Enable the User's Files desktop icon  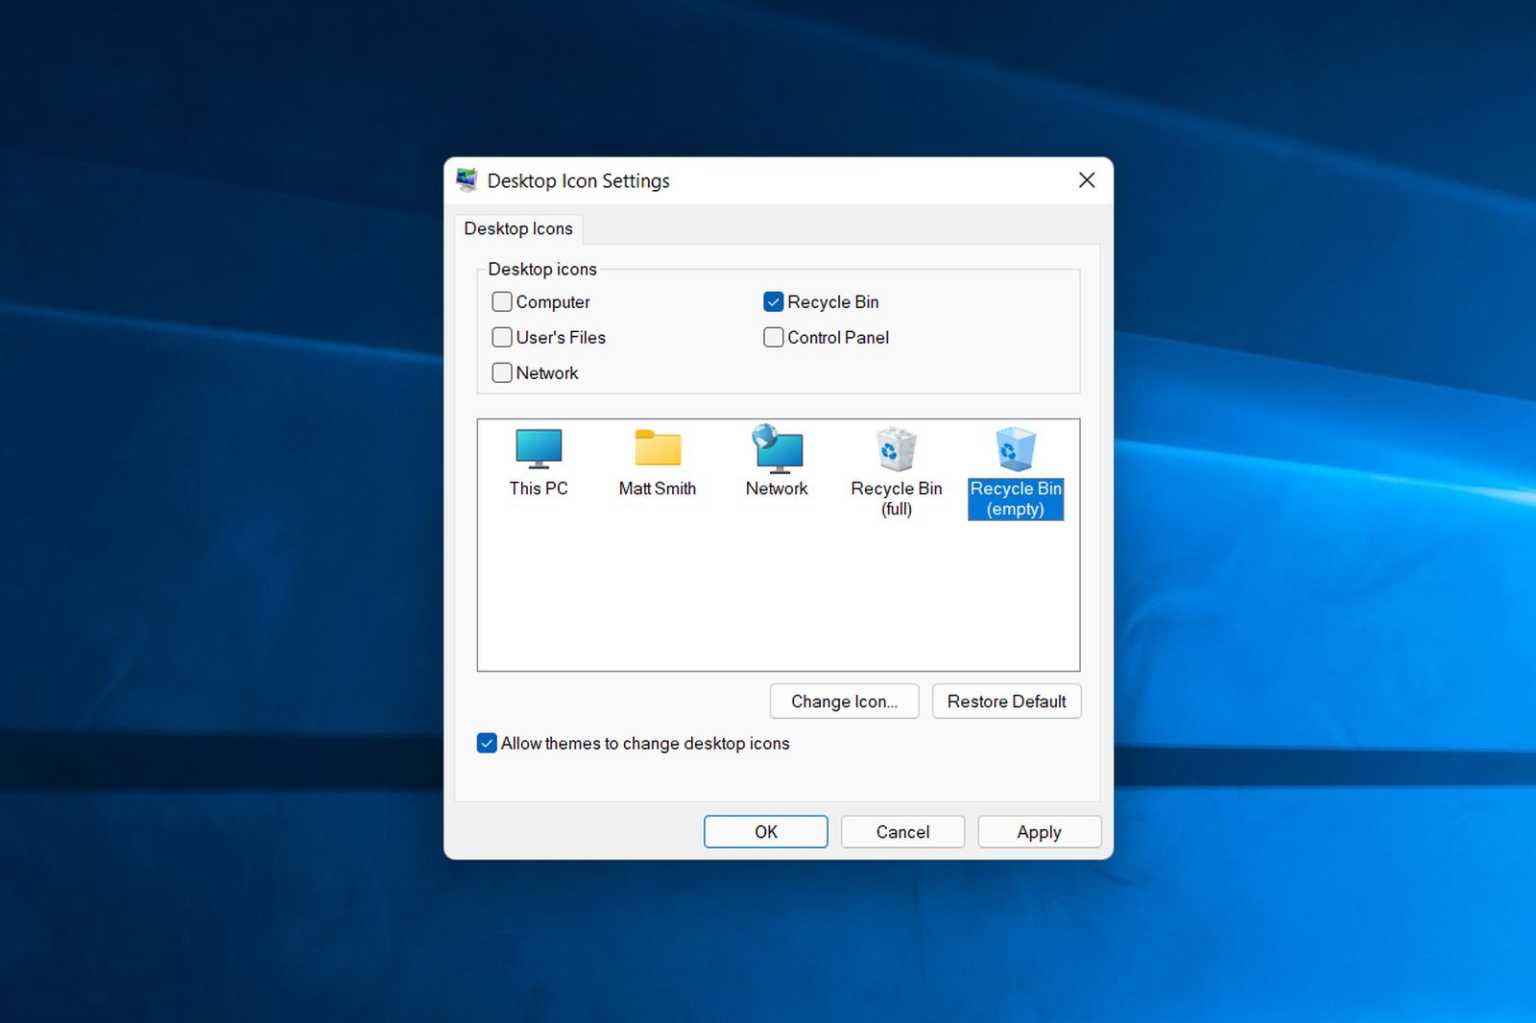click(501, 337)
